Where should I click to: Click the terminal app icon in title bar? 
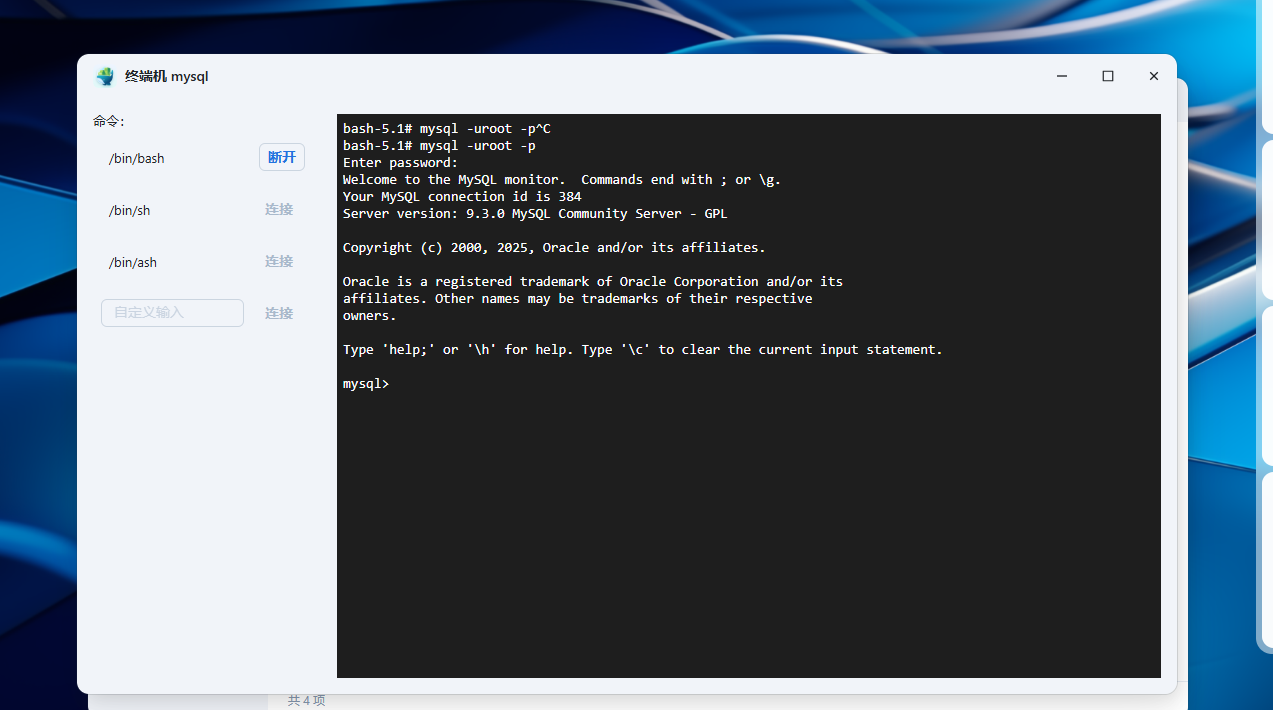pos(105,77)
